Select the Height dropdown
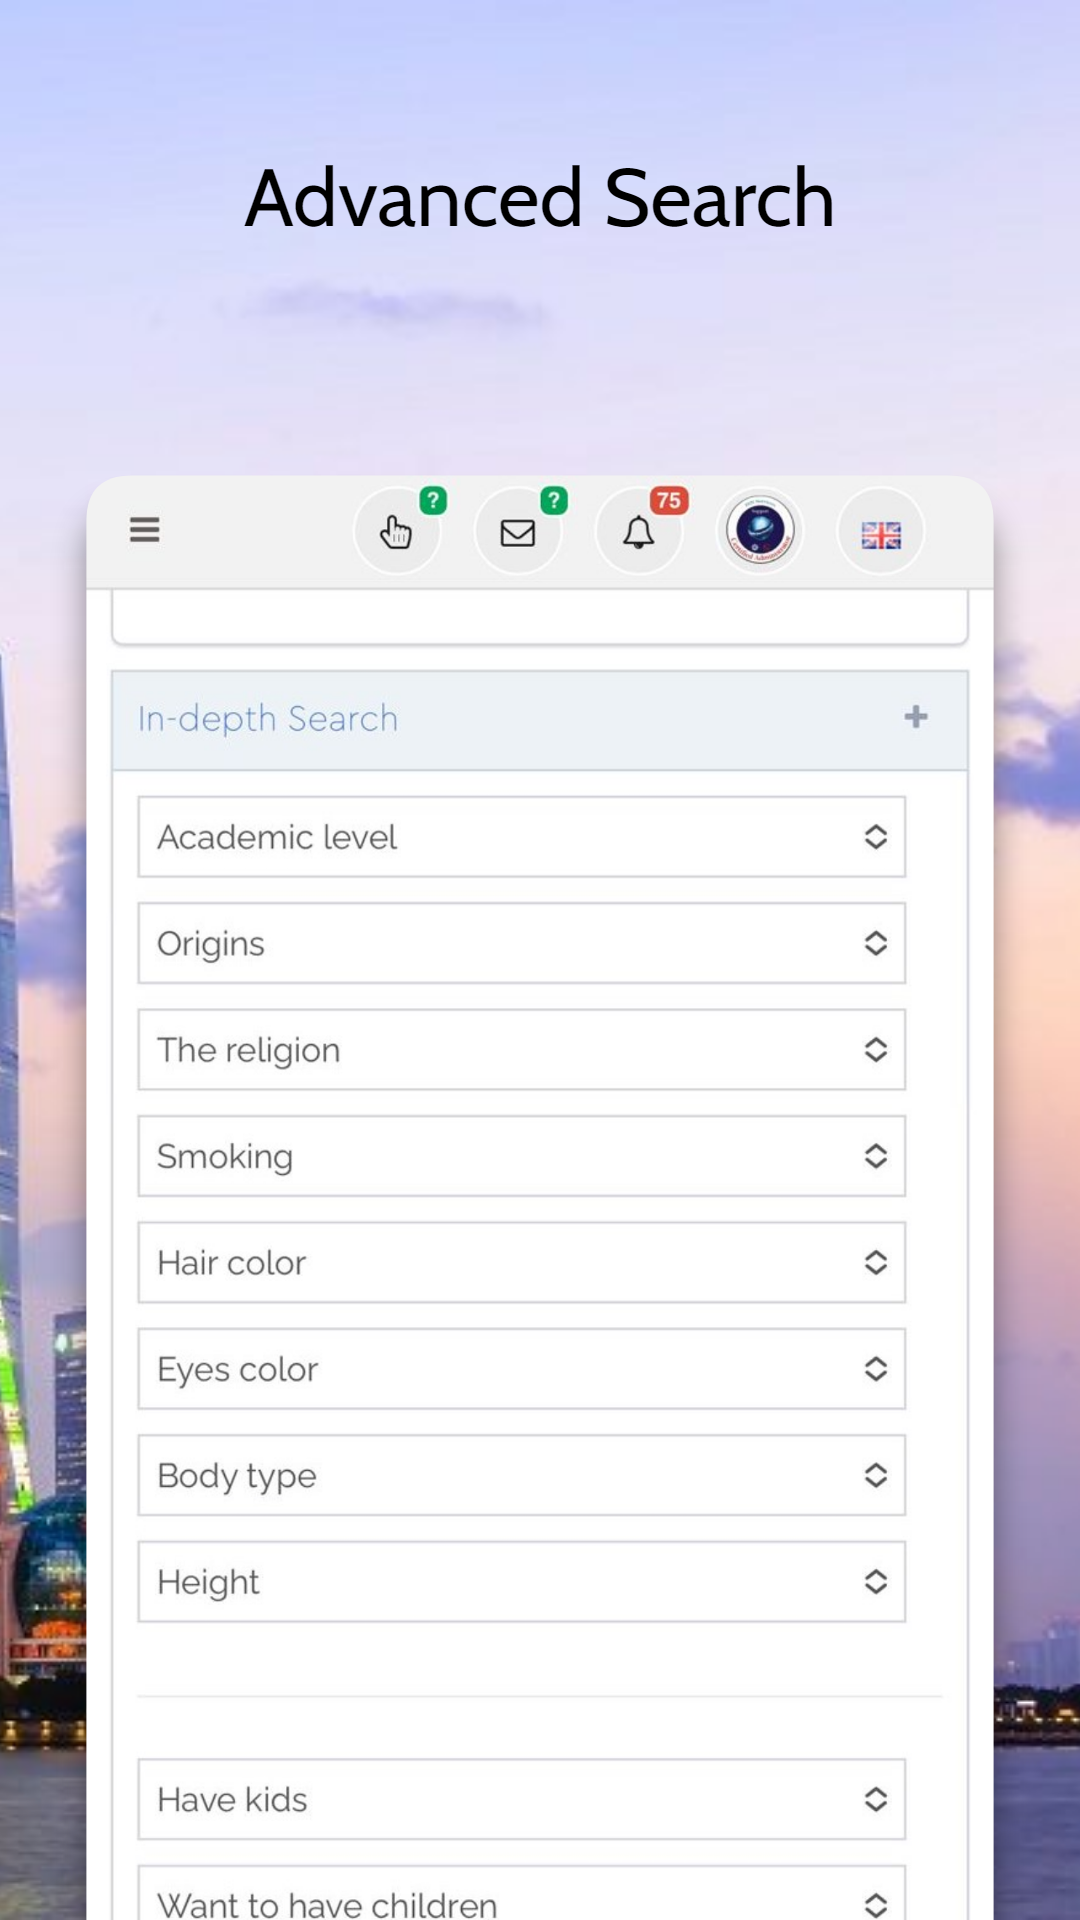Viewport: 1080px width, 1920px height. [521, 1582]
